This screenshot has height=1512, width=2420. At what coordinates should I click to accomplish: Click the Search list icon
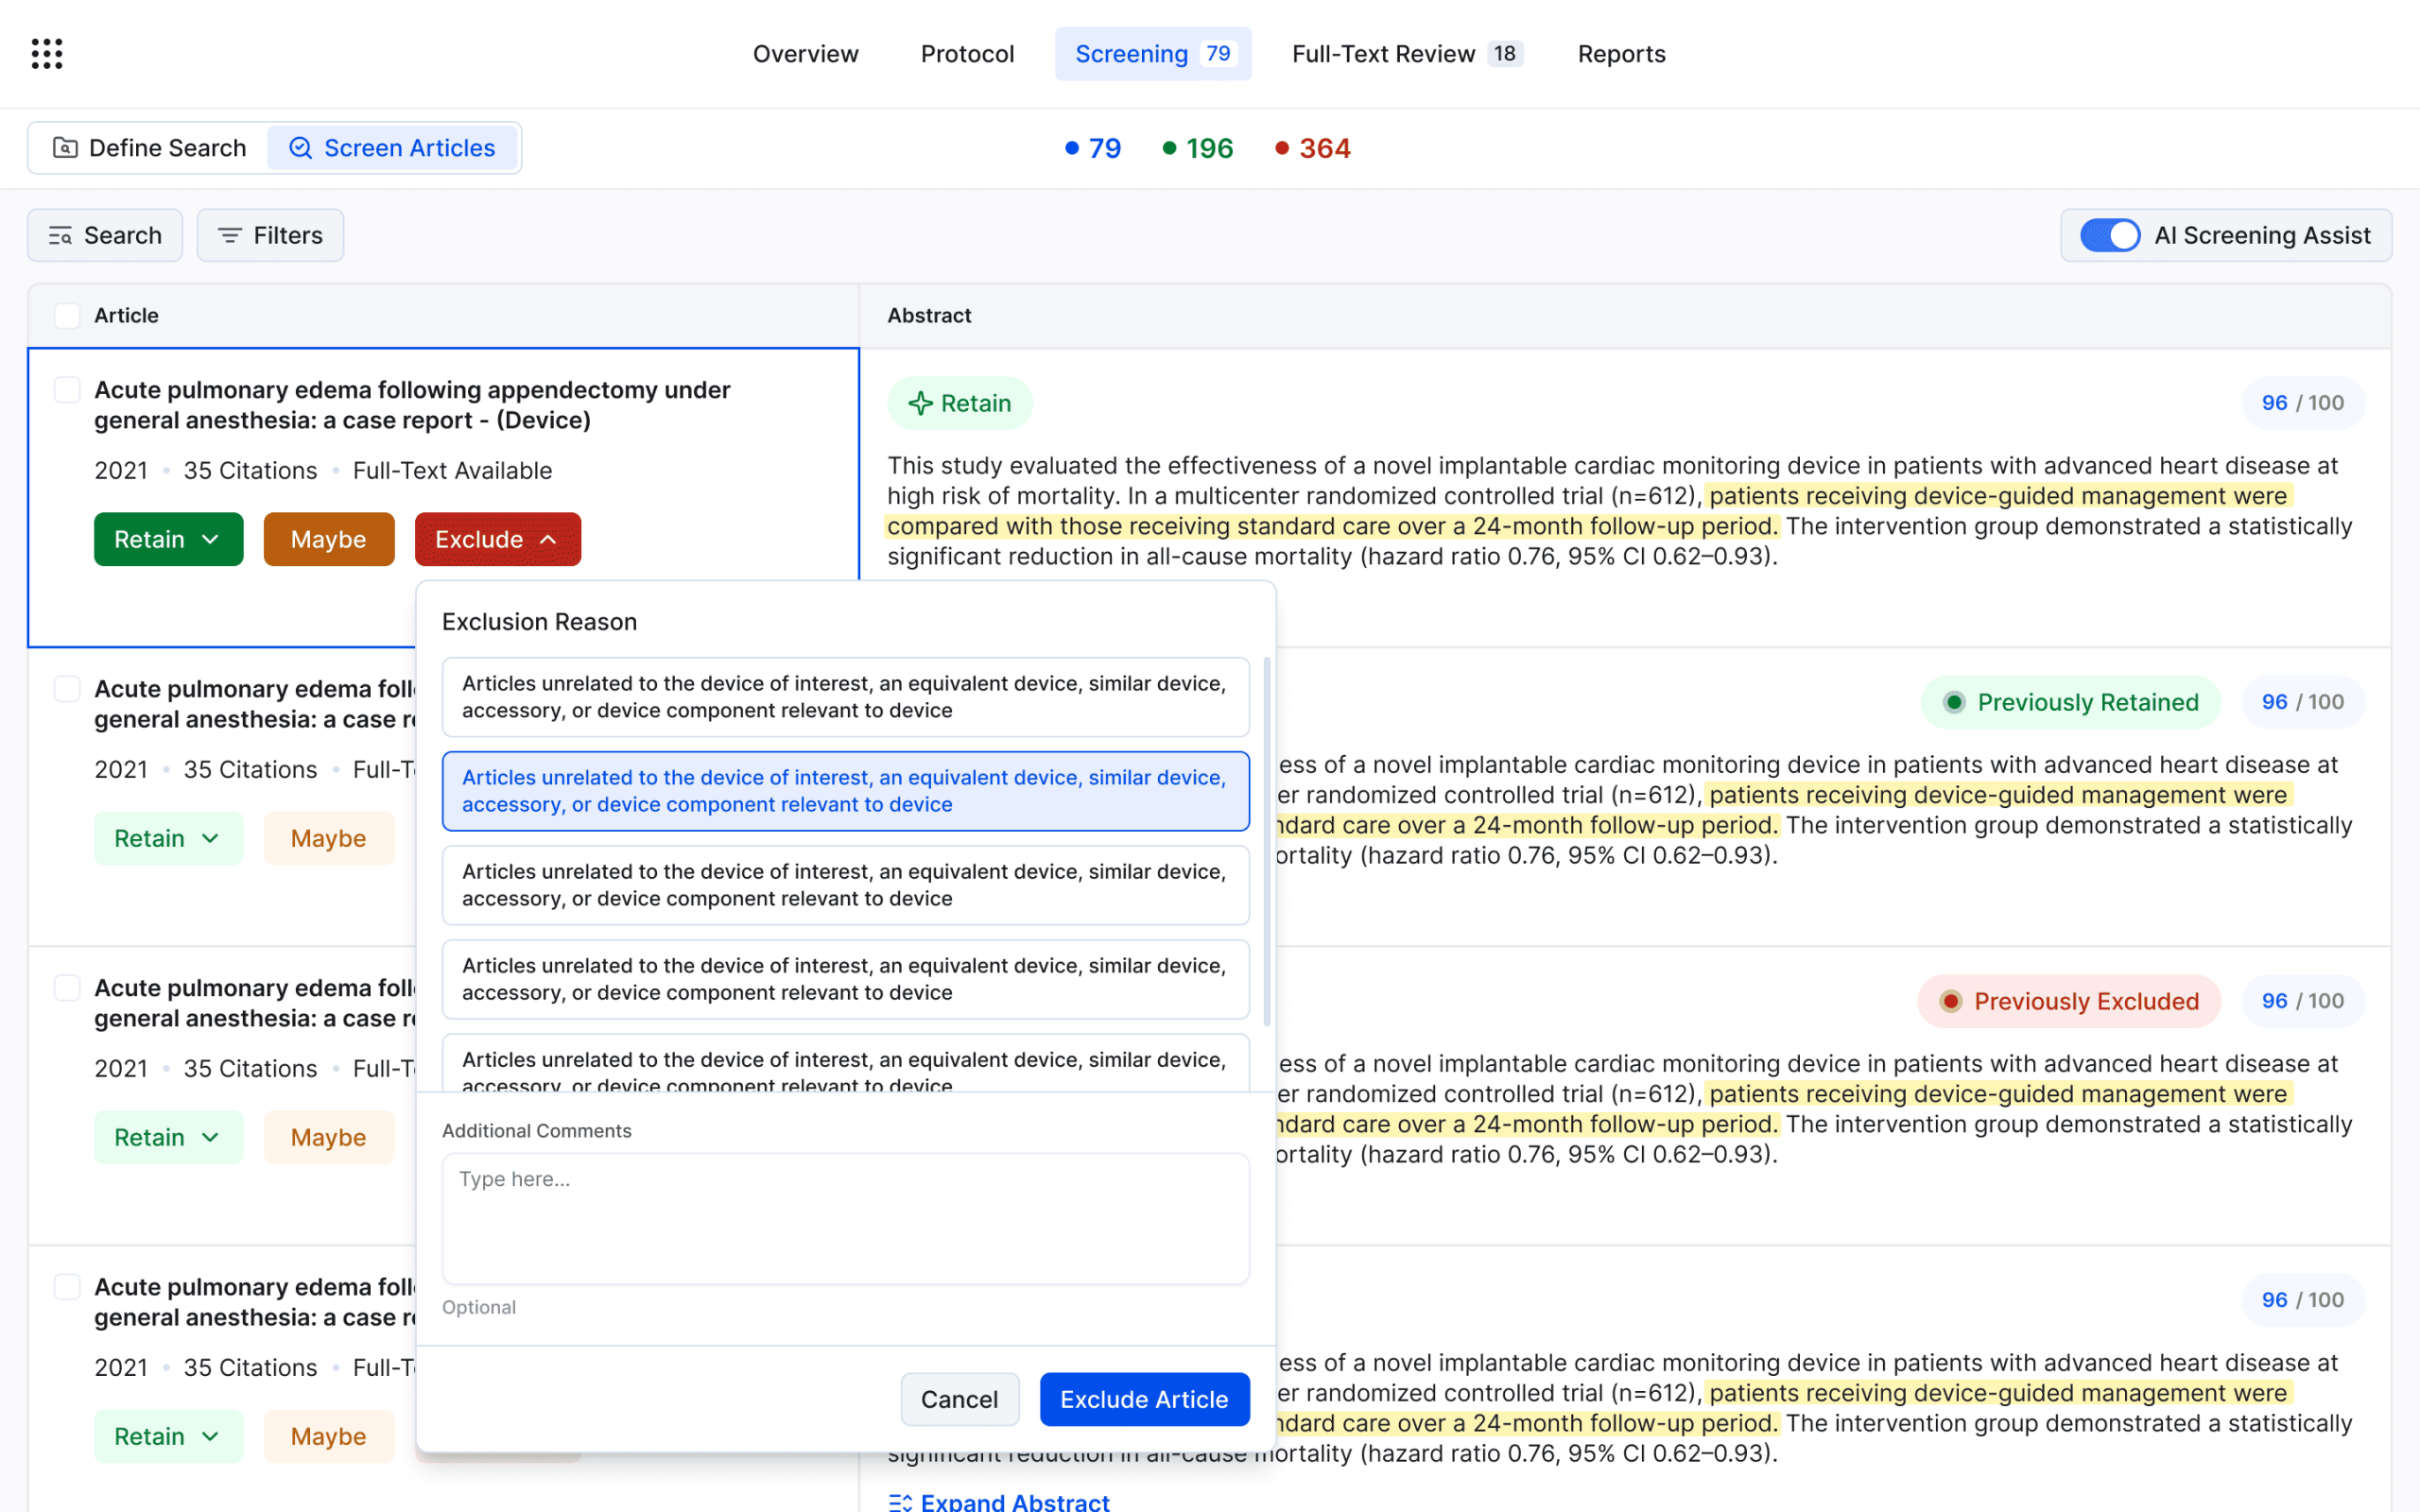[x=61, y=236]
